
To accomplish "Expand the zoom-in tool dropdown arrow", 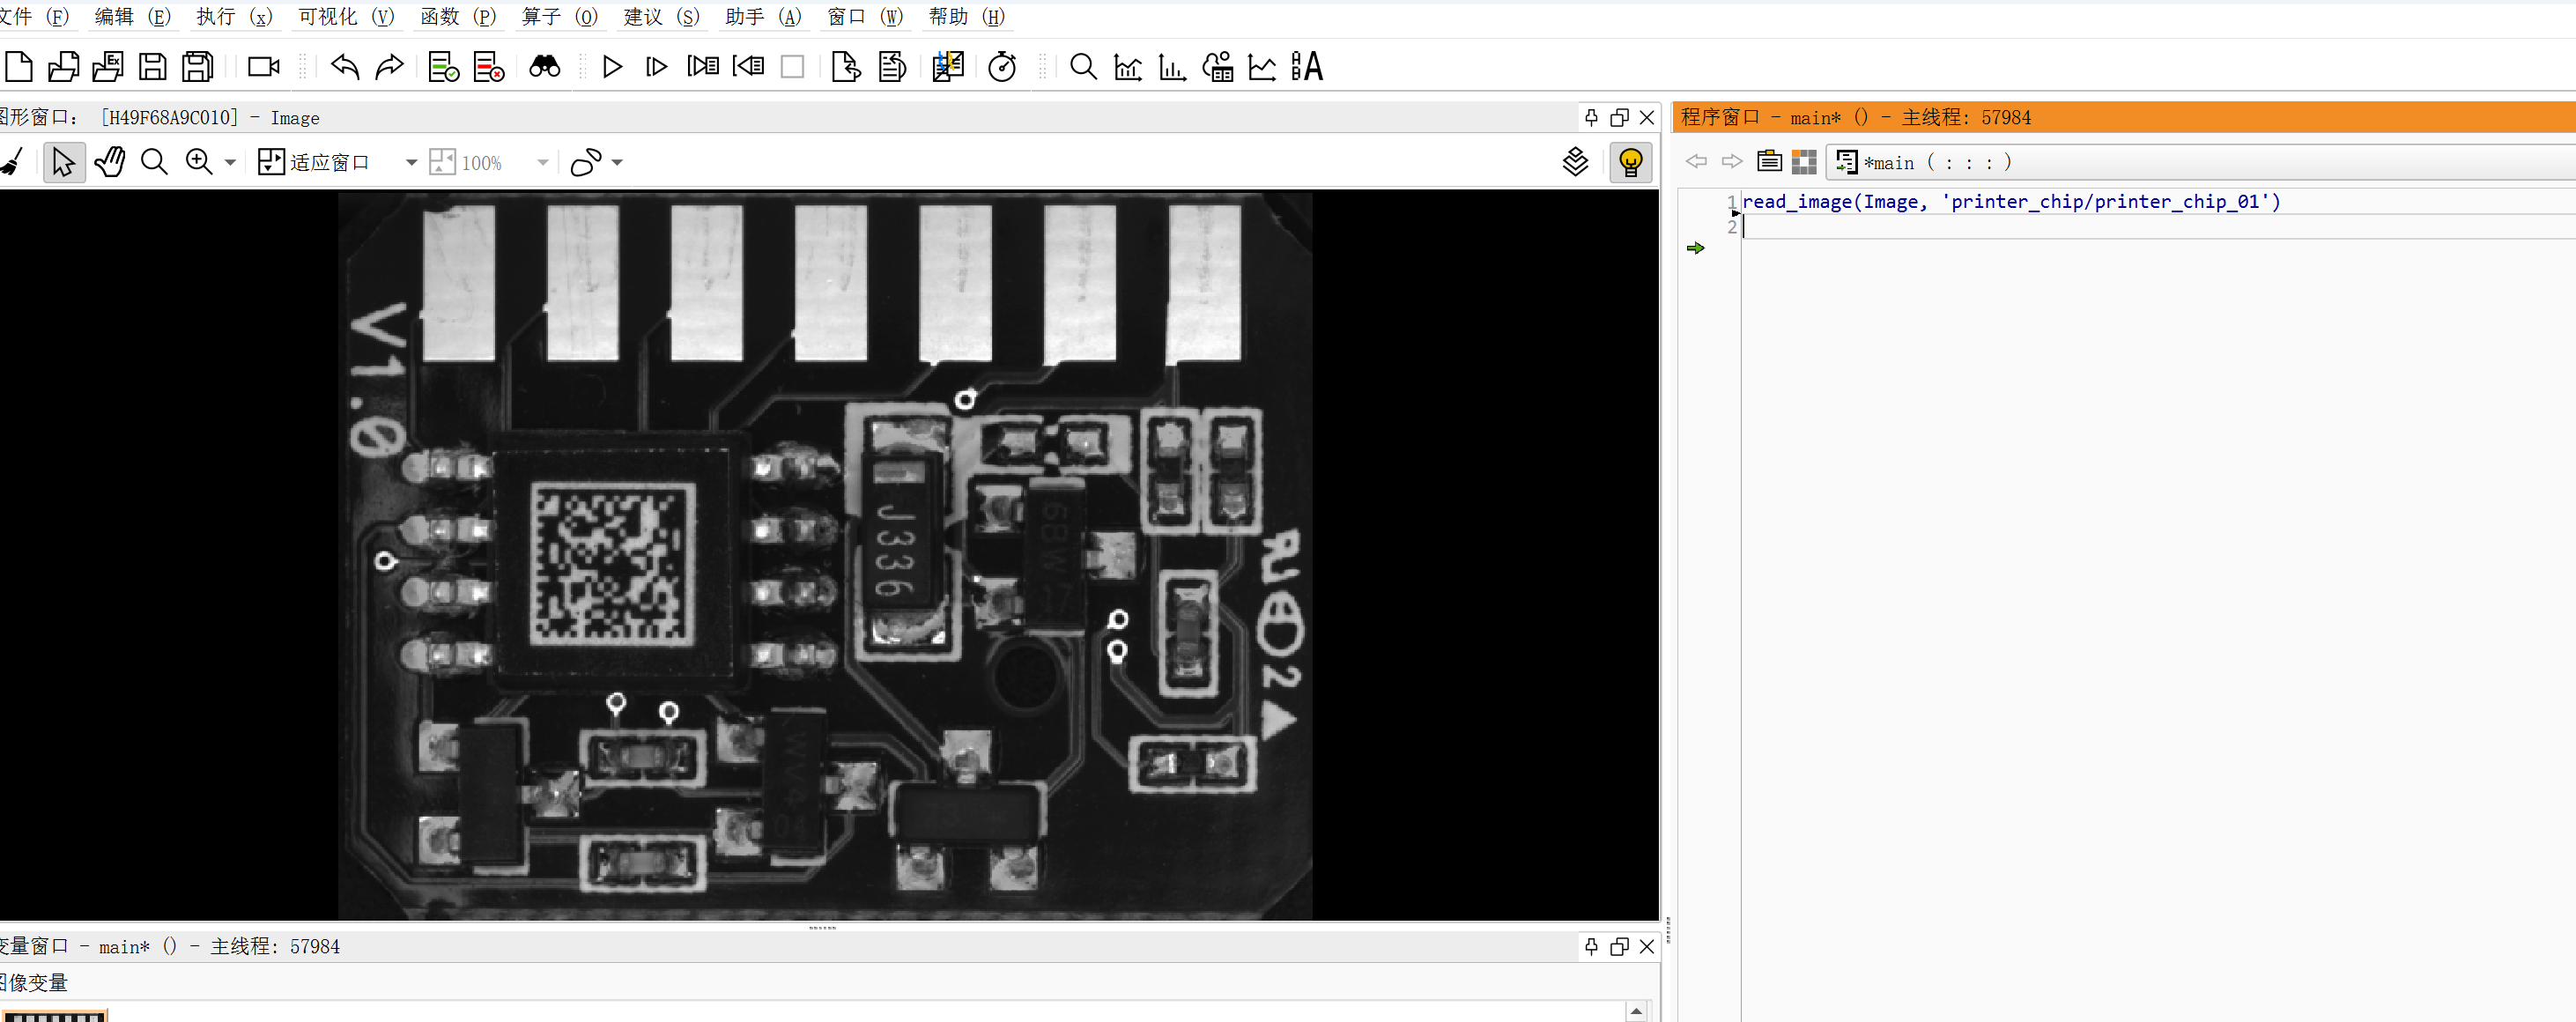I will [x=230, y=162].
